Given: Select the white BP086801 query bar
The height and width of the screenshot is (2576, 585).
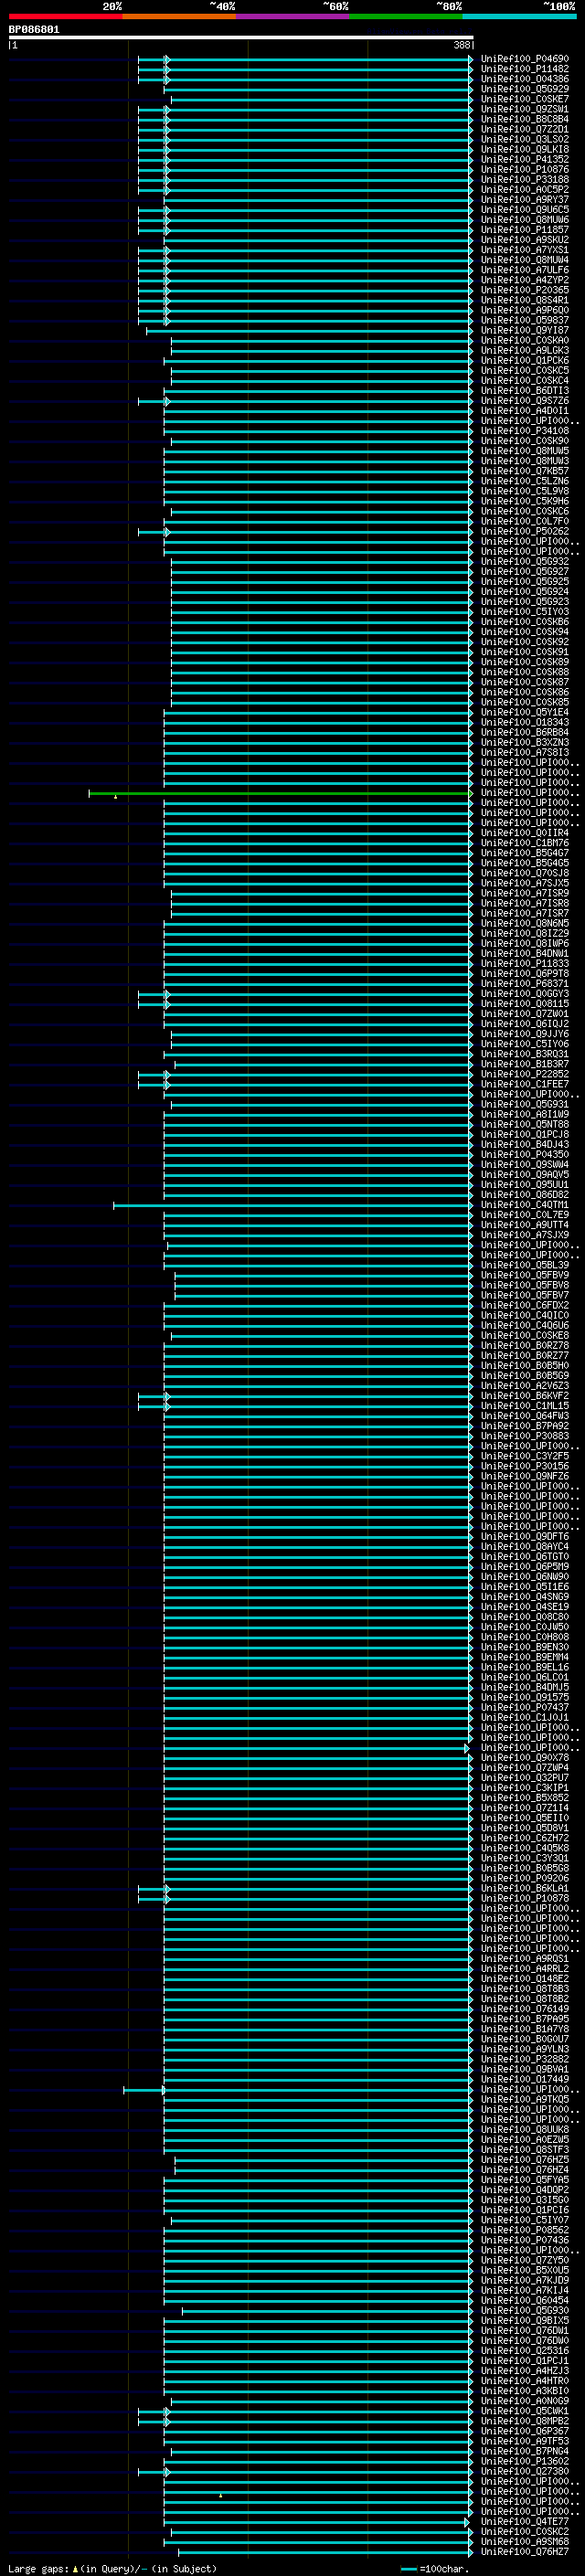Looking at the screenshot, I should 241,38.
